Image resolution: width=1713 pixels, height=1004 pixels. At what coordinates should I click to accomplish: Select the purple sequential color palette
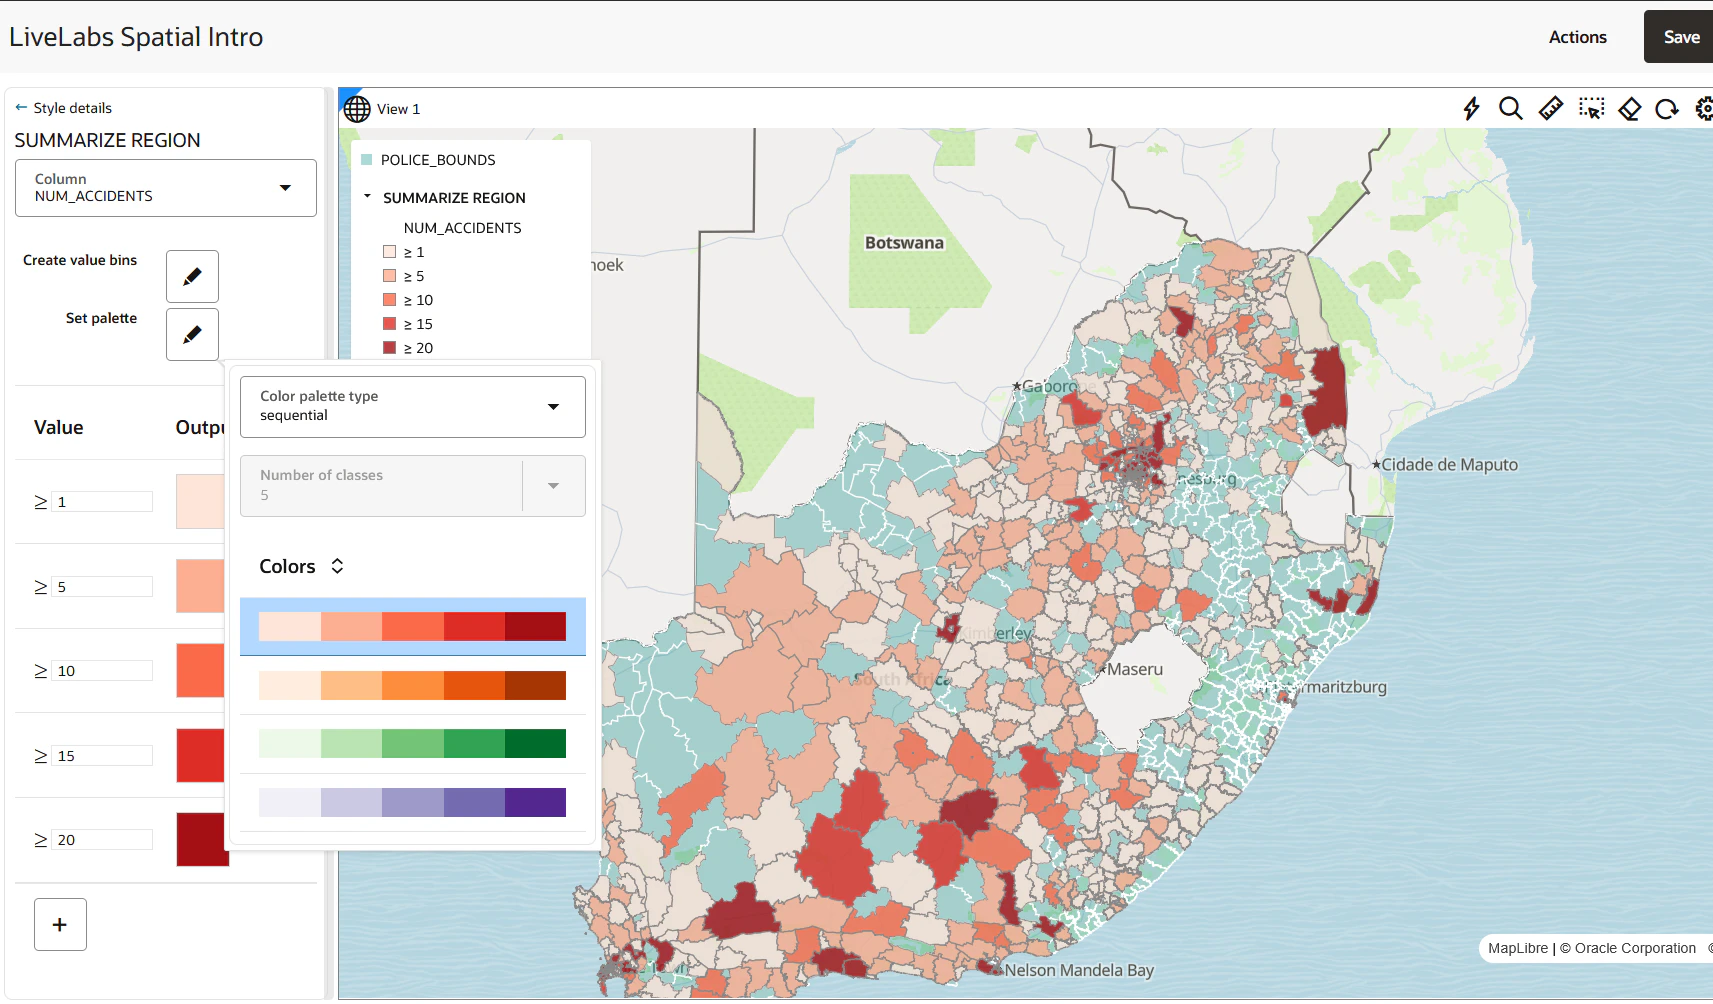(413, 802)
